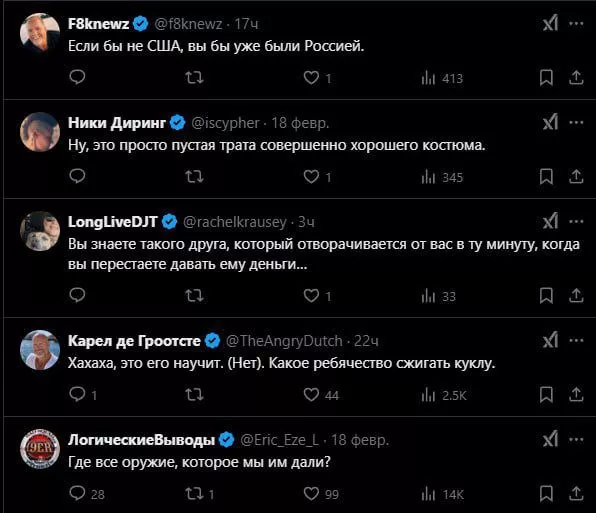Retweet the Ники Диринг post
The width and height of the screenshot is (596, 513).
click(194, 177)
